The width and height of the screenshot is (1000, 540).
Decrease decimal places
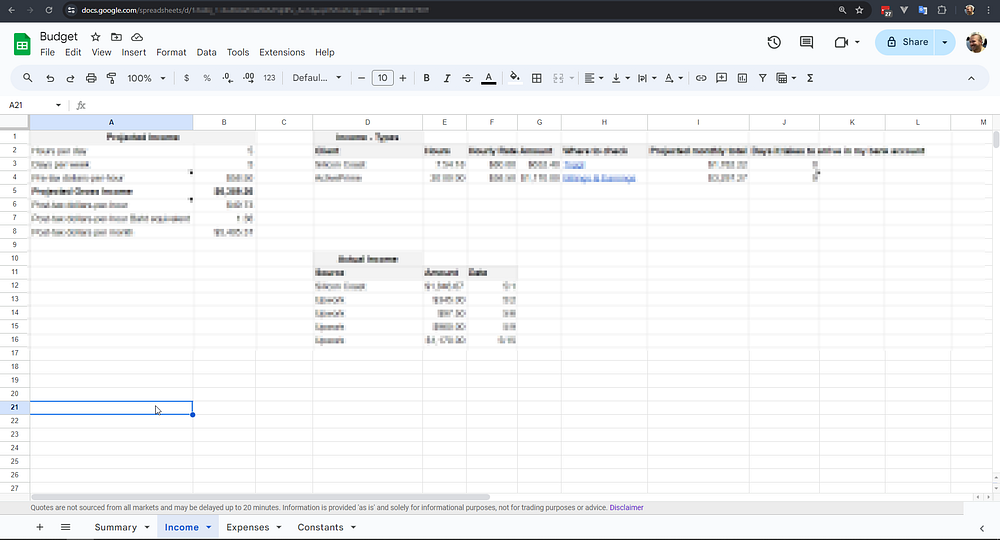[x=228, y=78]
